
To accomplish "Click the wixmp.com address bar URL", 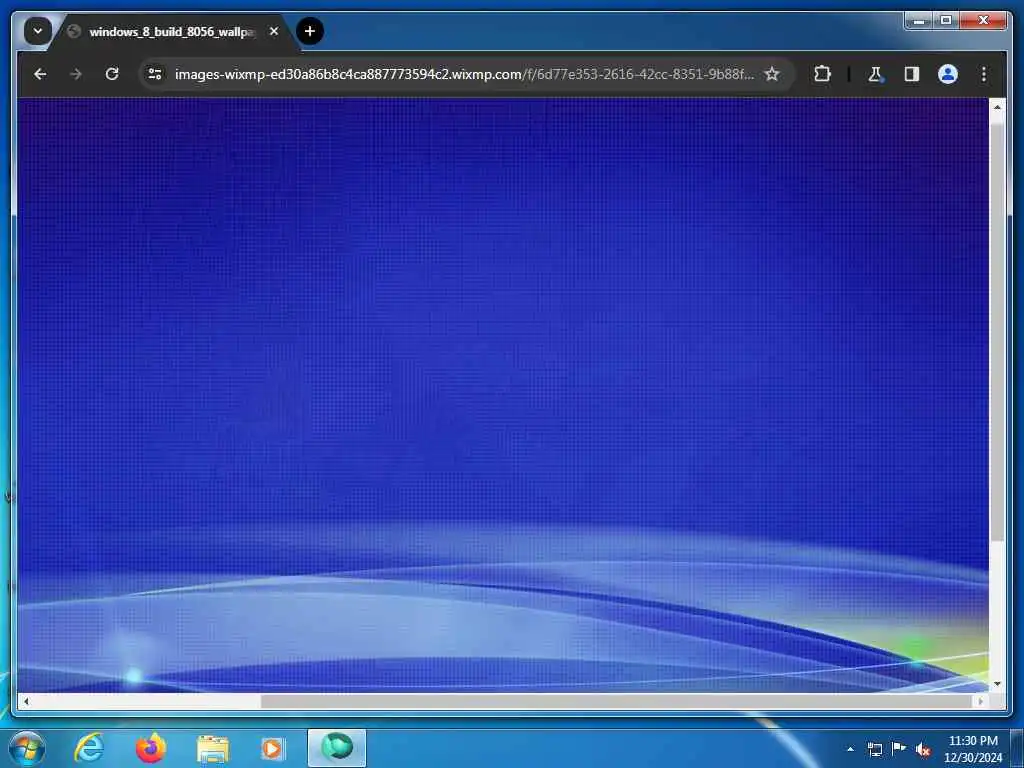I will click(464, 74).
